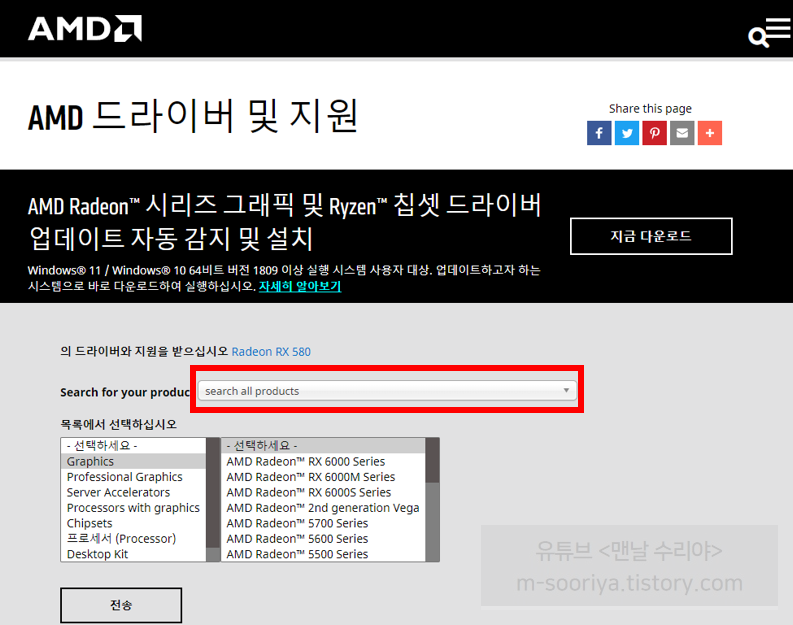Choose AMD Radeon 5600 Series

point(324,539)
